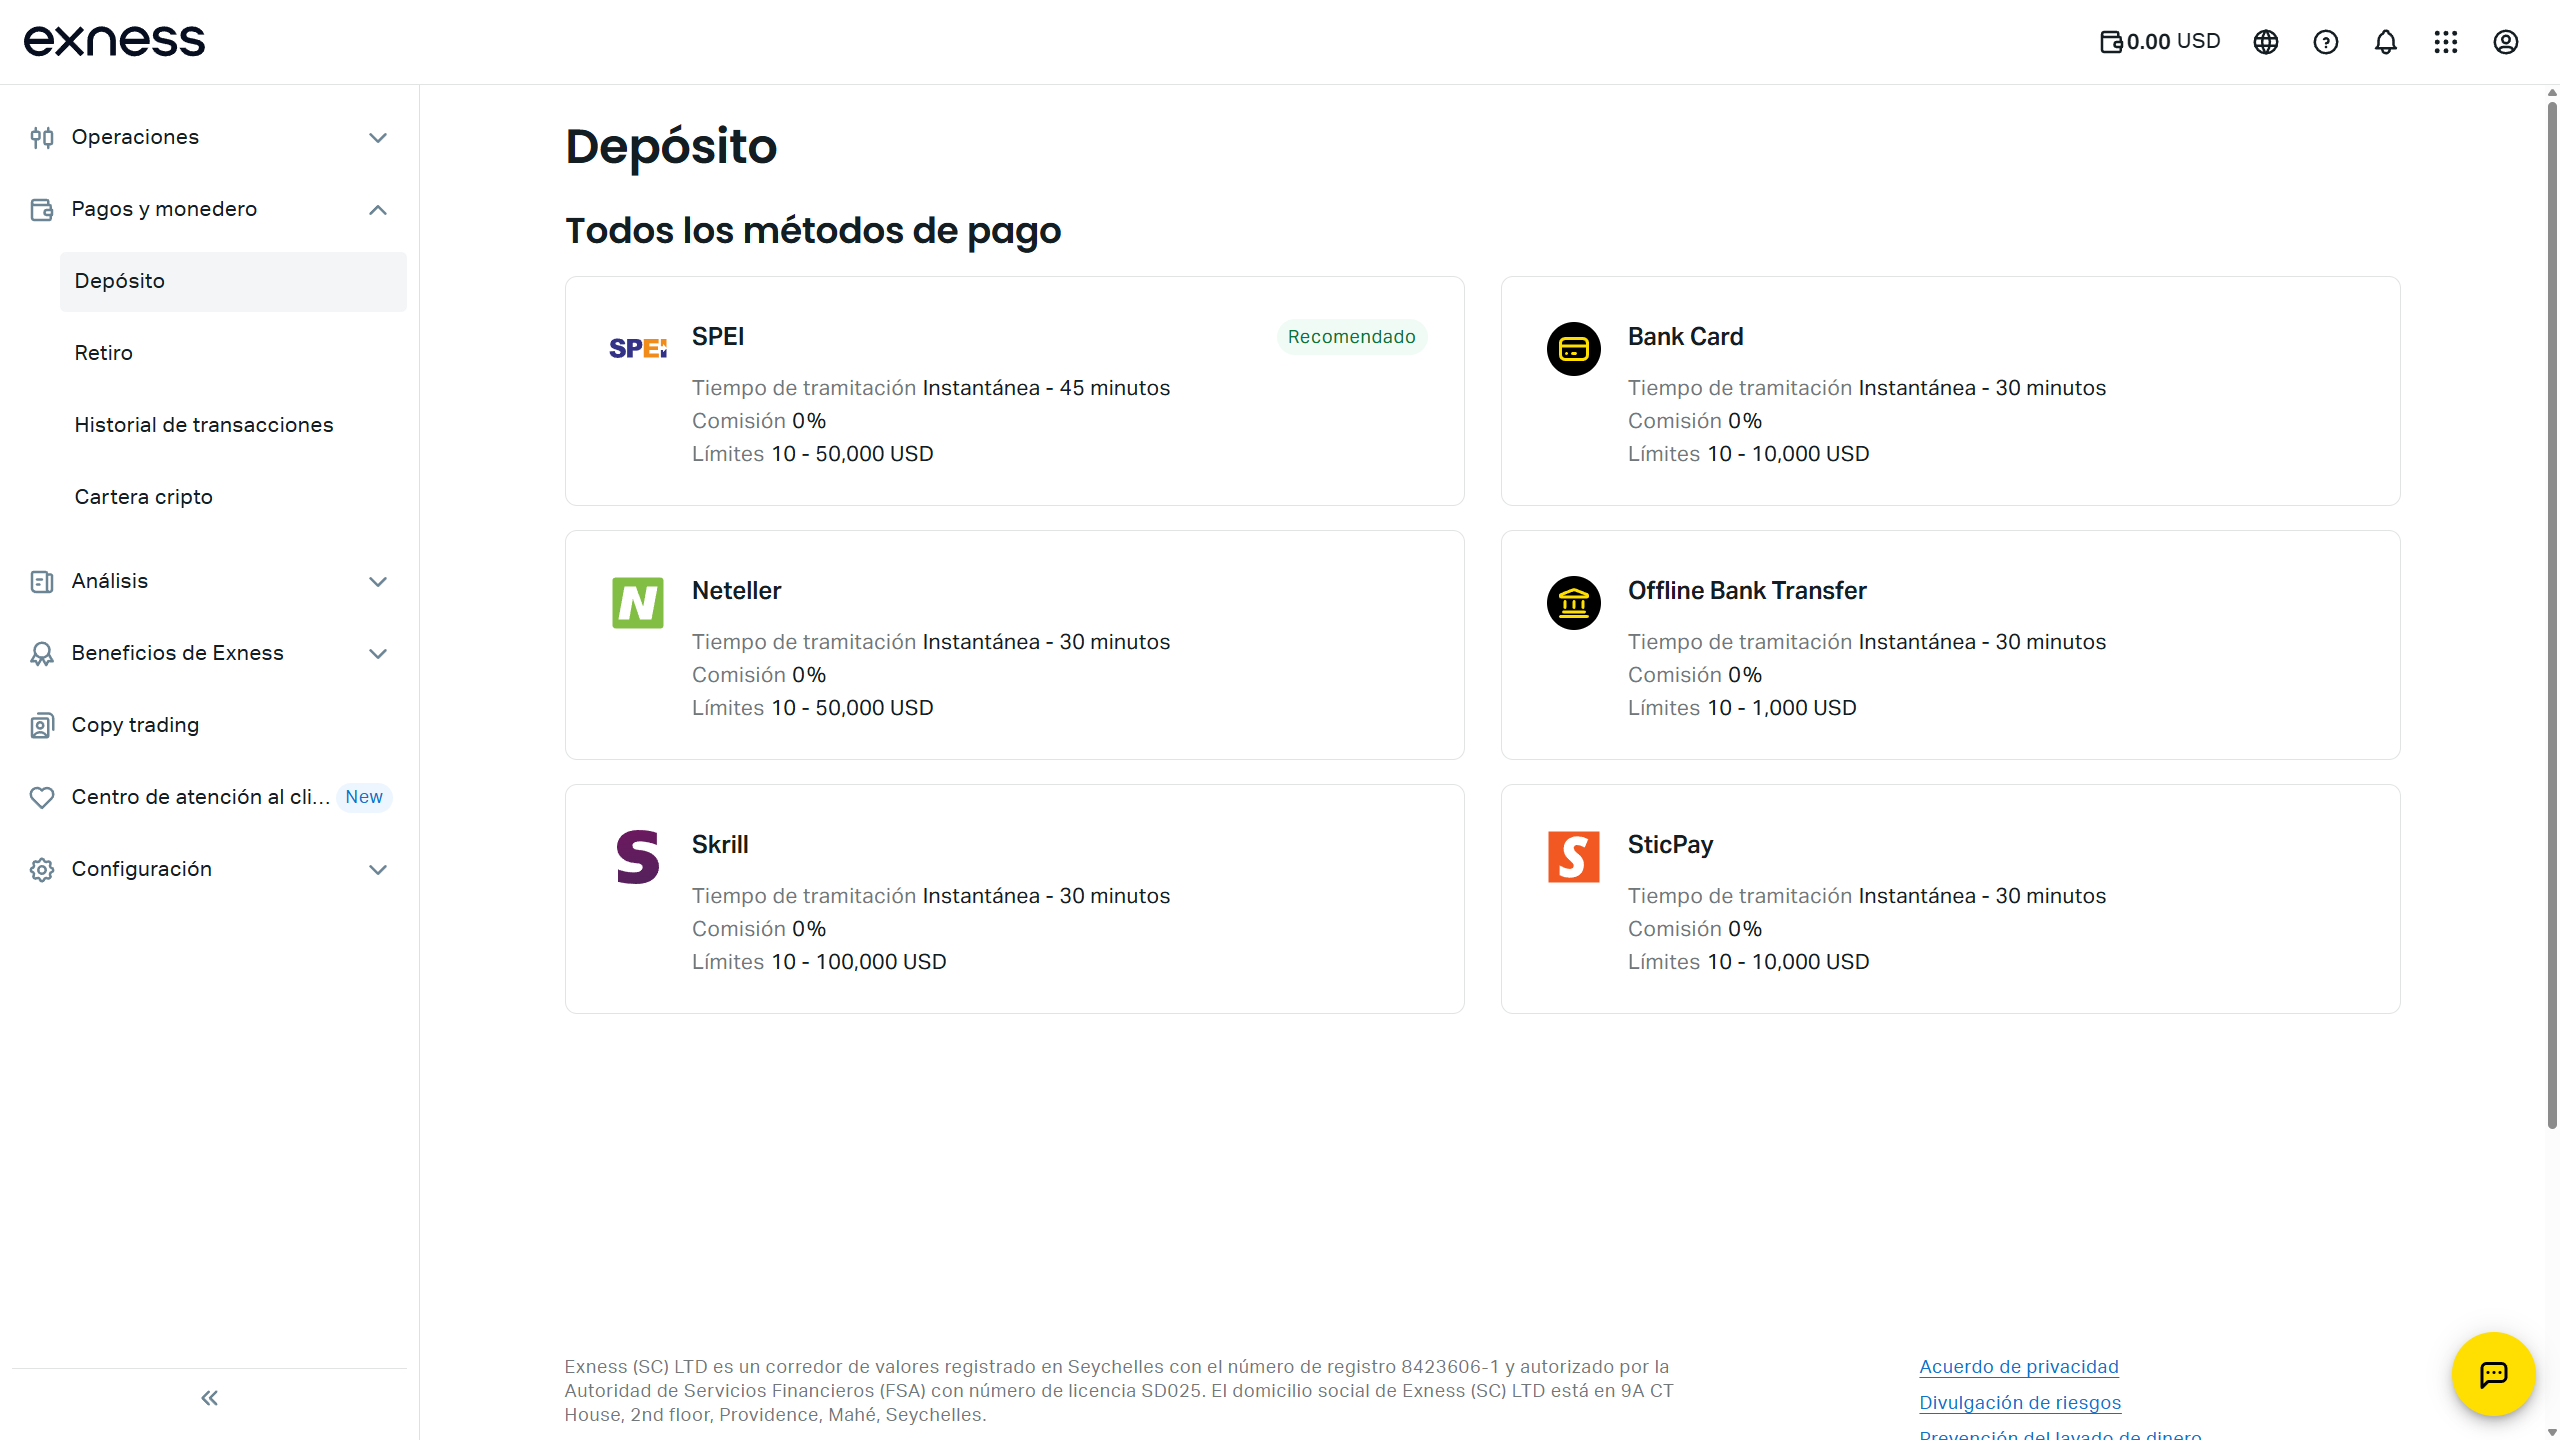Open Cartera cripto
Image resolution: width=2560 pixels, height=1440 pixels.
(233, 497)
